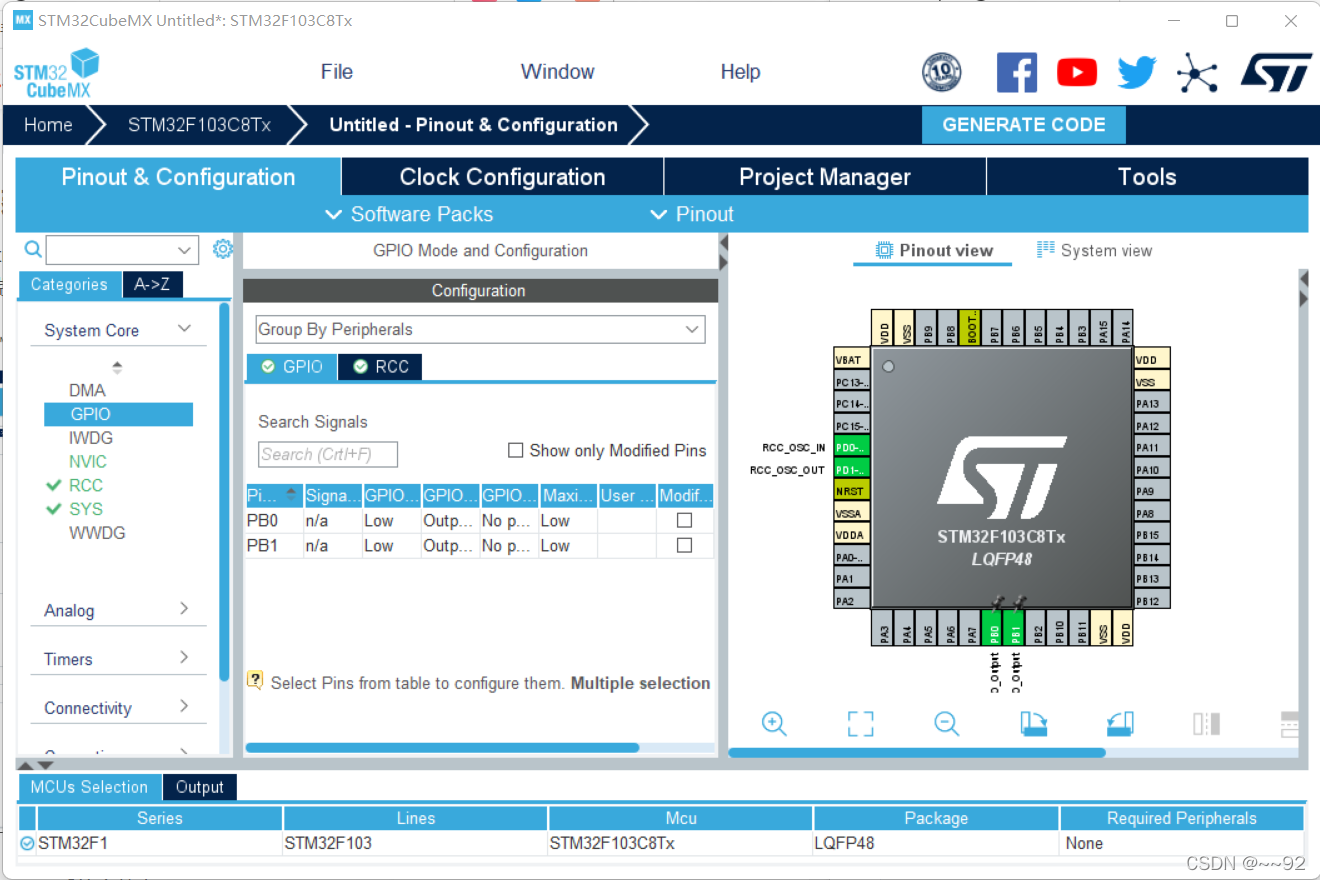
Task: Open the RCC configuration tab
Action: tap(381, 367)
